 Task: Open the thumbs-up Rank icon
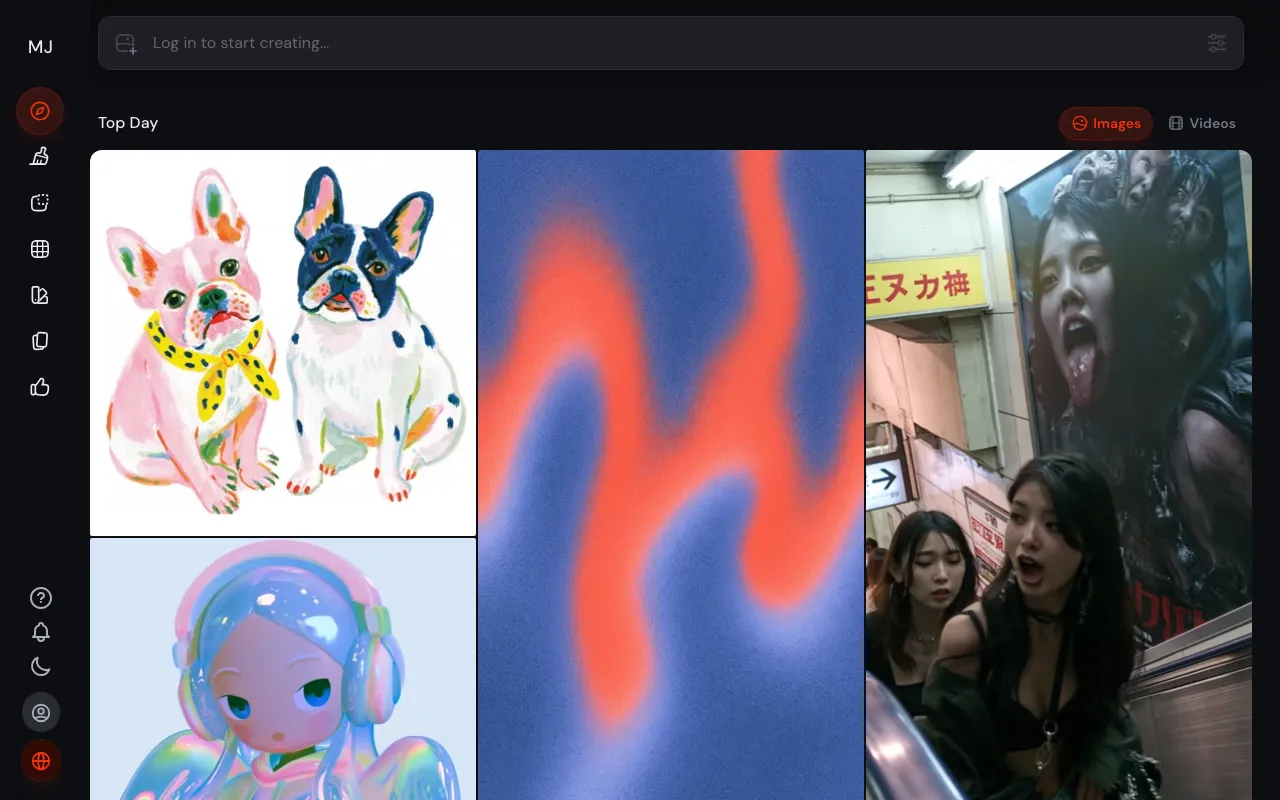pos(40,387)
